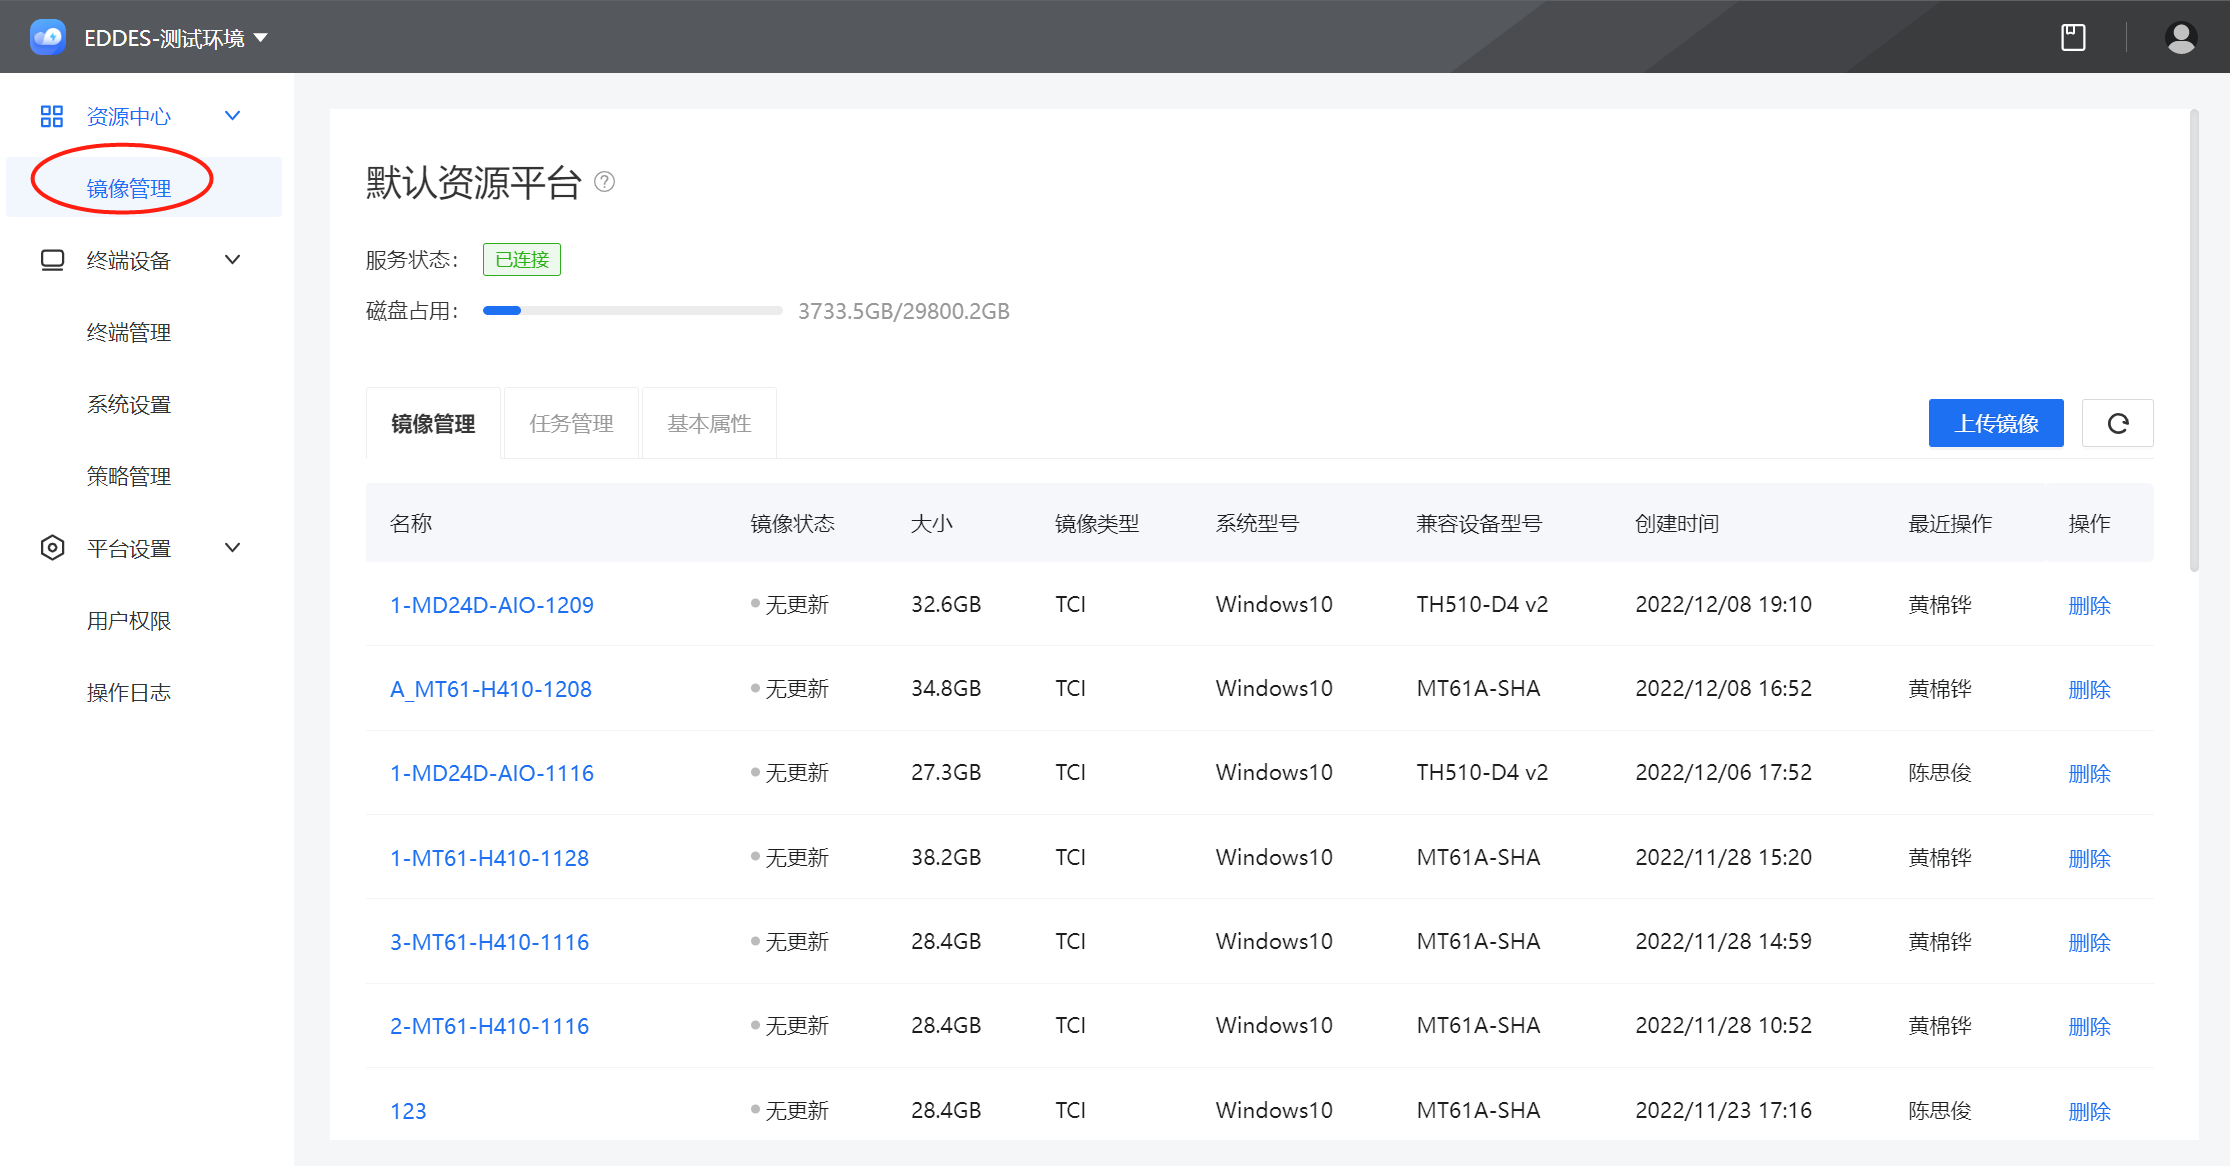This screenshot has width=2230, height=1166.
Task: Open 终端管理 in the sidebar
Action: [129, 332]
